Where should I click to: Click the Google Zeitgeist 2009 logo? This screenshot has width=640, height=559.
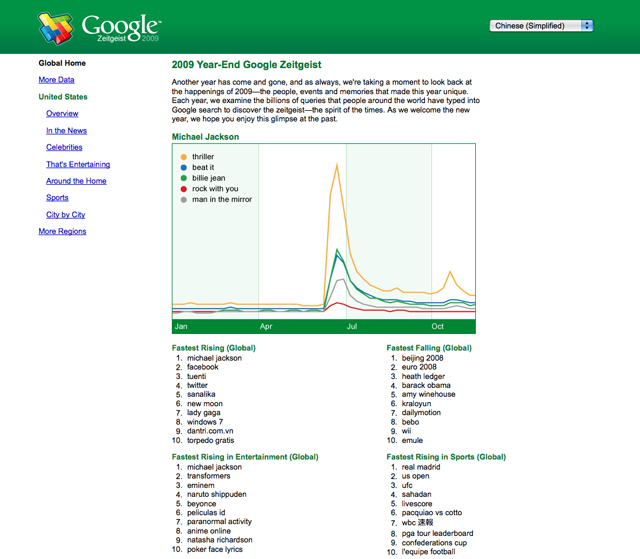pos(99,28)
